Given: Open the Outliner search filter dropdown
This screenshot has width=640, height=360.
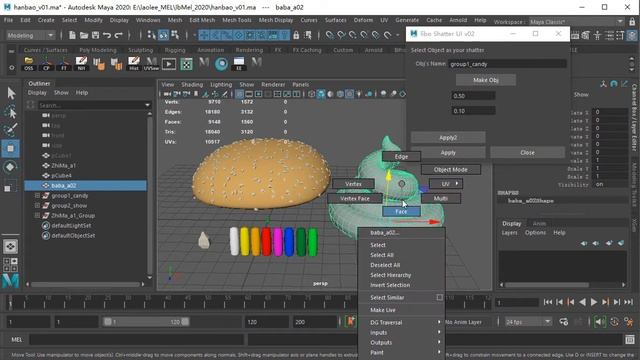Looking at the screenshot, I should [147, 105].
